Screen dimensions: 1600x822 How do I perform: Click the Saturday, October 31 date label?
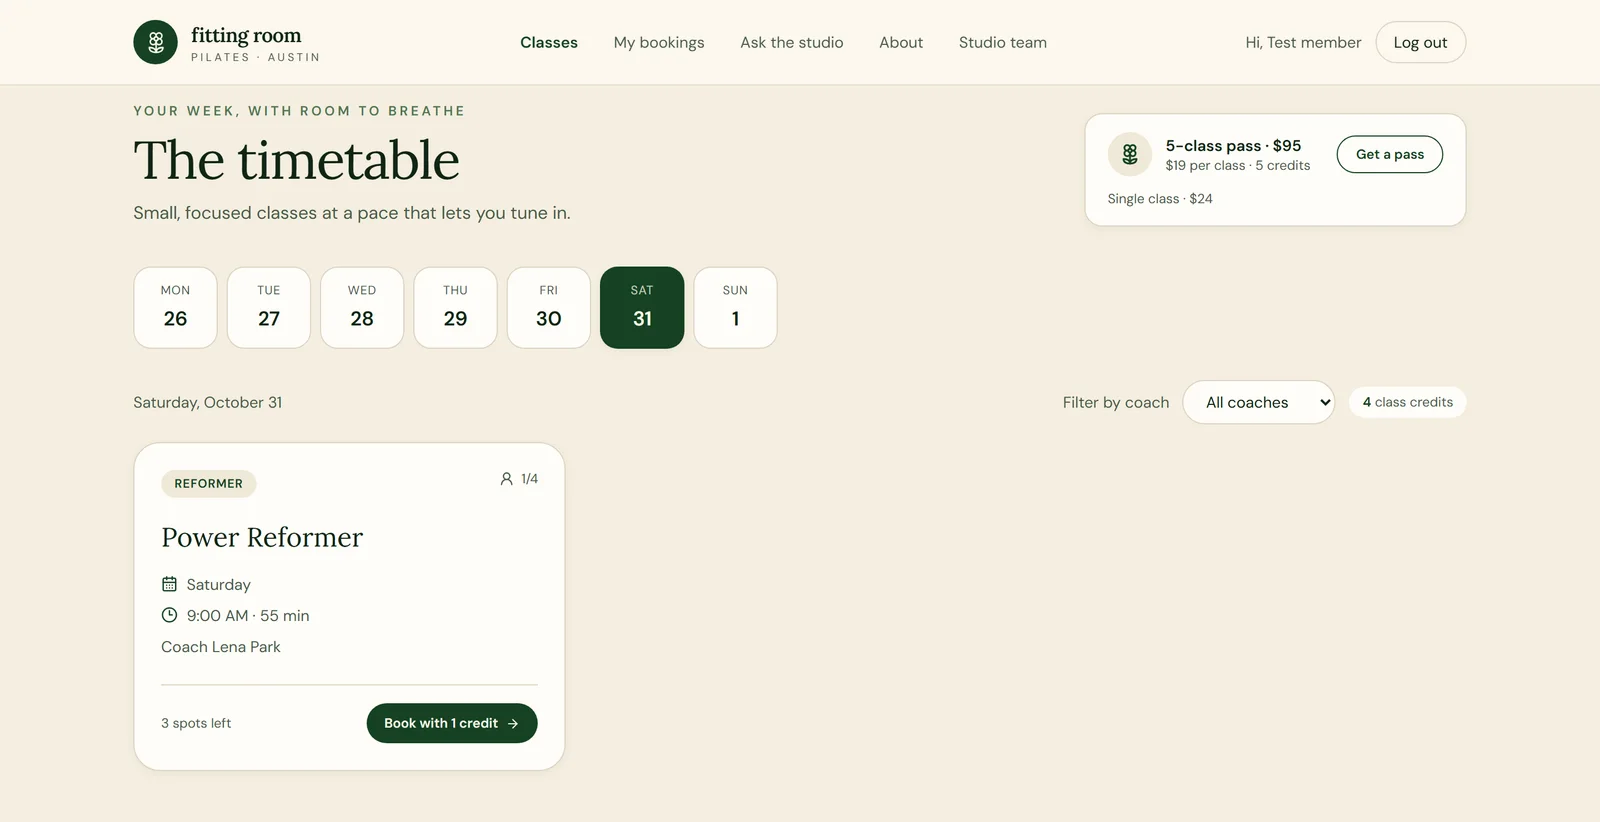(208, 402)
